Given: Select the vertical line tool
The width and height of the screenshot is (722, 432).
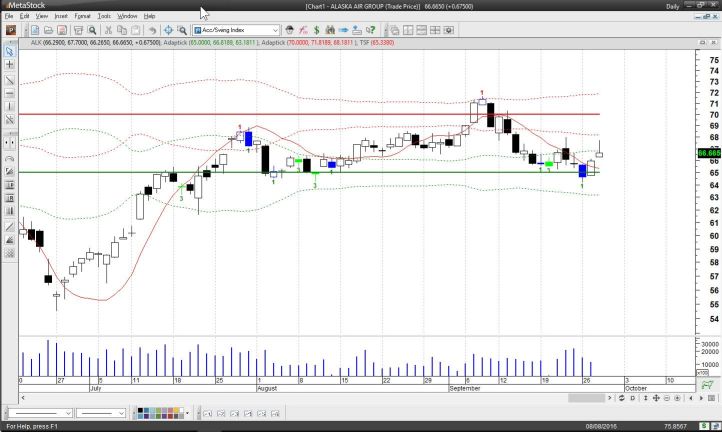Looking at the screenshot, I should point(9,106).
